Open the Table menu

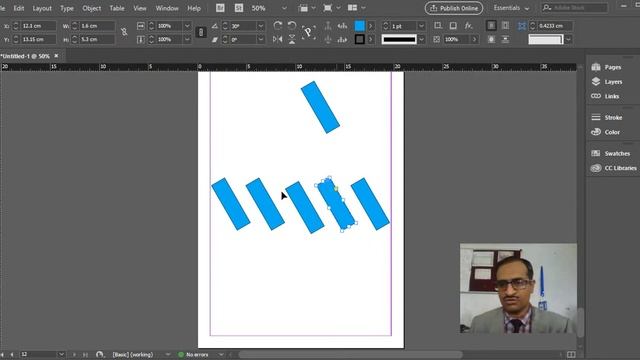coord(117,8)
